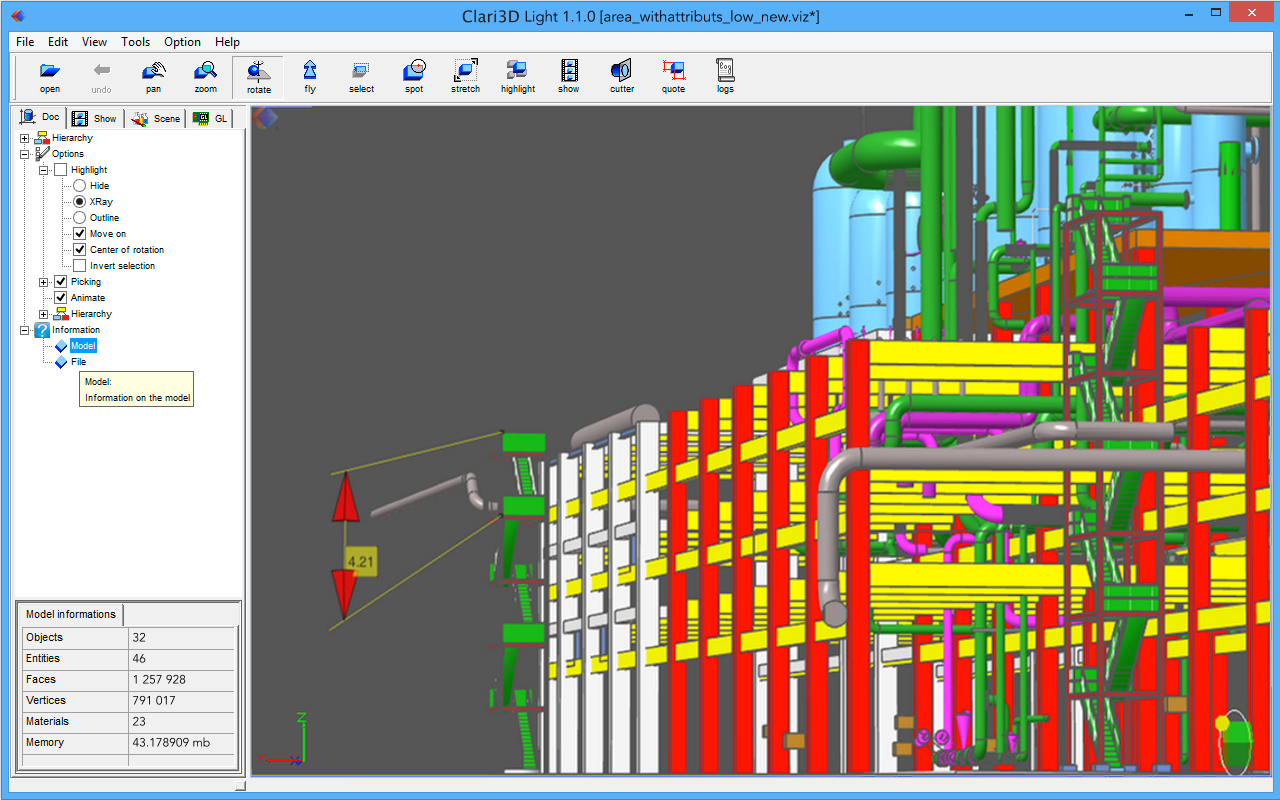Image resolution: width=1280 pixels, height=800 pixels.
Task: Switch to the Show tab
Action: (95, 118)
